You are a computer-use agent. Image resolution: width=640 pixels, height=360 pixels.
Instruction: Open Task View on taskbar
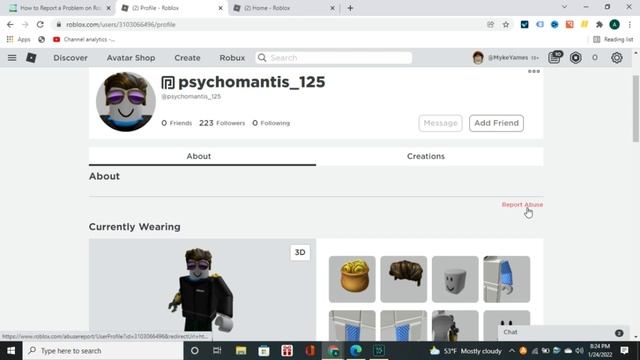pos(217,351)
